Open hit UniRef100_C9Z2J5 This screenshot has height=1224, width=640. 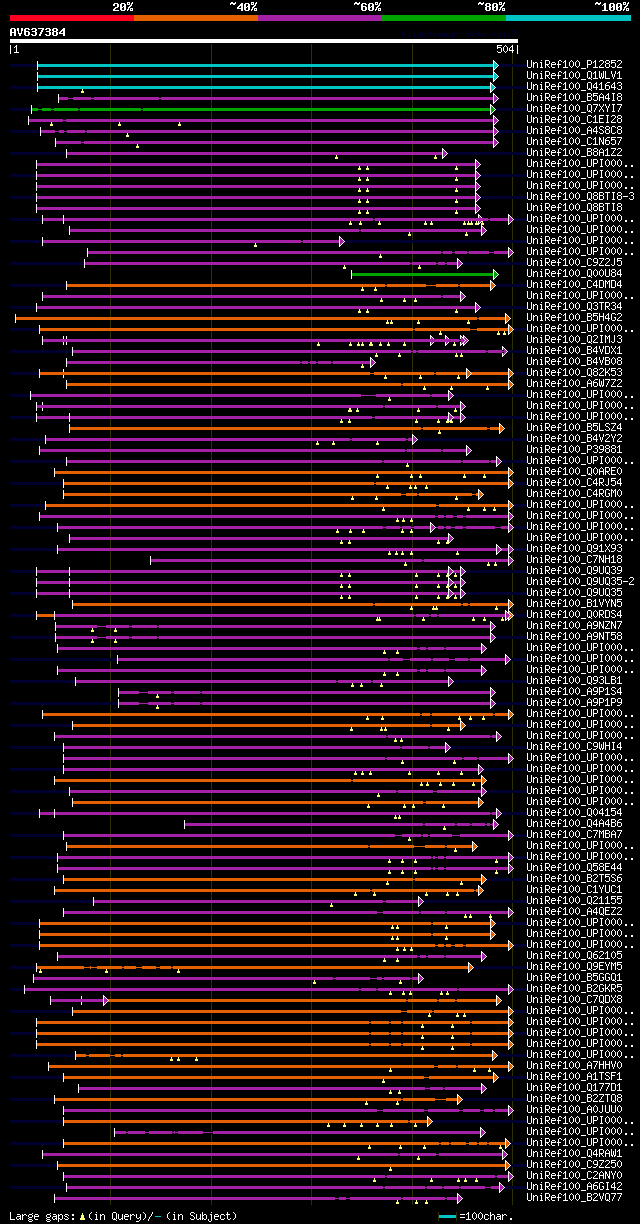point(575,262)
